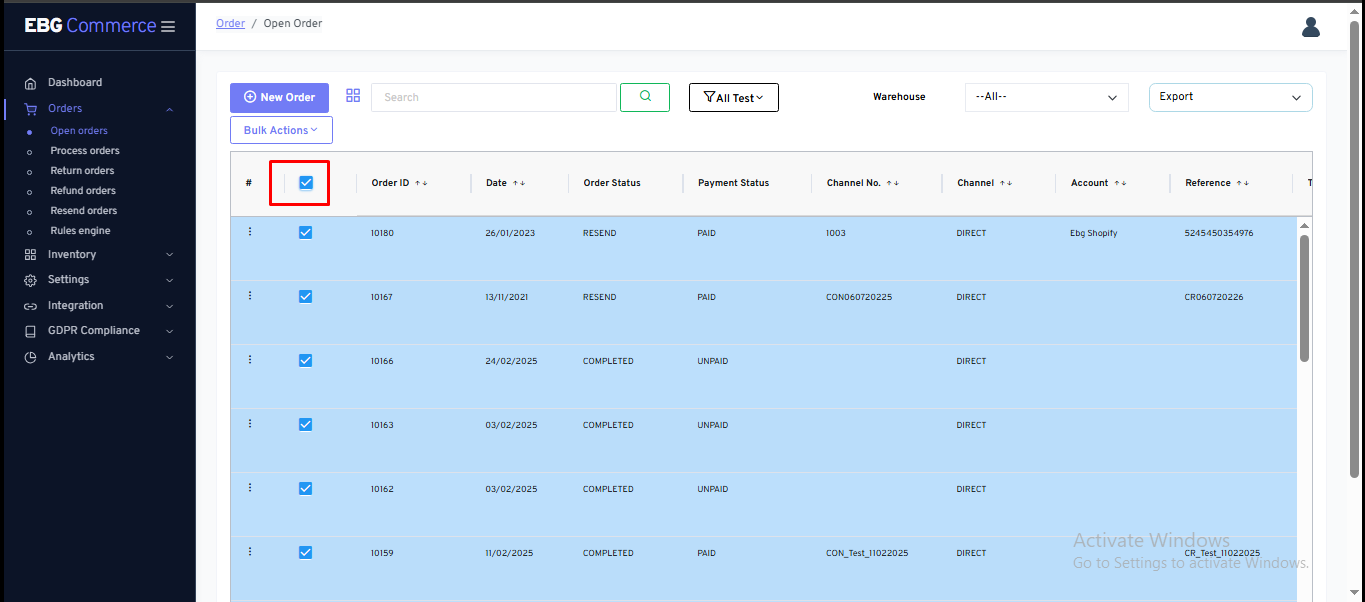Uncheck the select-all header checkbox

click(x=306, y=183)
